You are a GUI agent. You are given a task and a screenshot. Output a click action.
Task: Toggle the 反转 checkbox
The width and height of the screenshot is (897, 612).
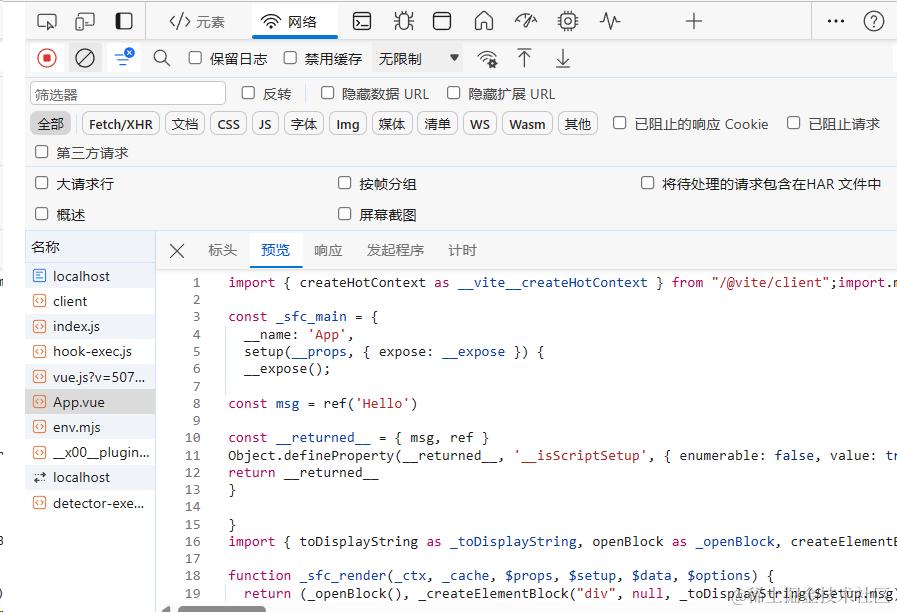248,93
